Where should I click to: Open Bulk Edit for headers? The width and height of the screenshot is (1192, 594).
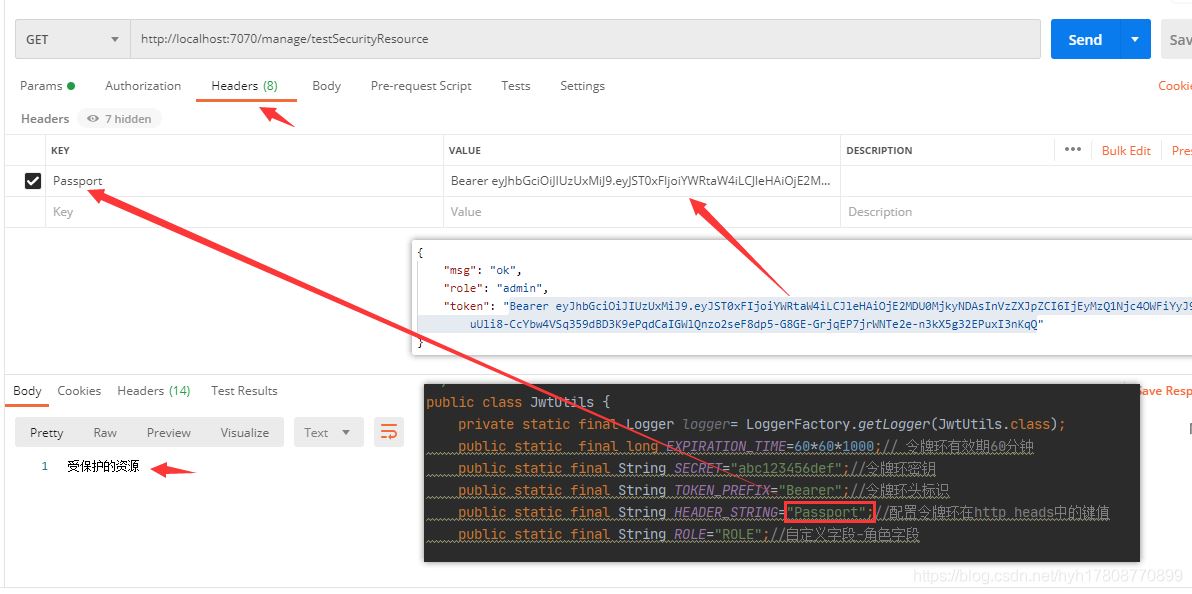coord(1126,150)
